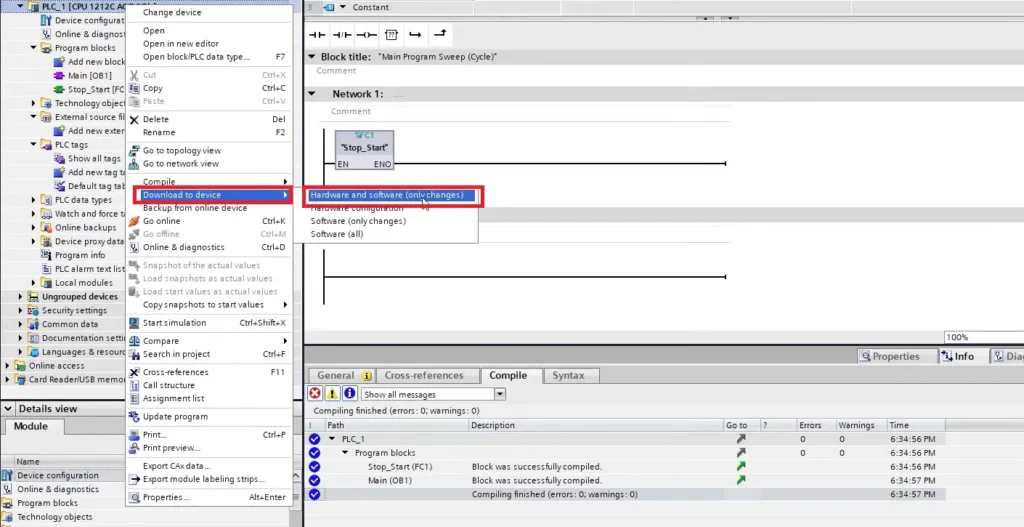Open the Compile submenu in context menu
Image resolution: width=1024 pixels, height=527 pixels.
pyautogui.click(x=209, y=182)
